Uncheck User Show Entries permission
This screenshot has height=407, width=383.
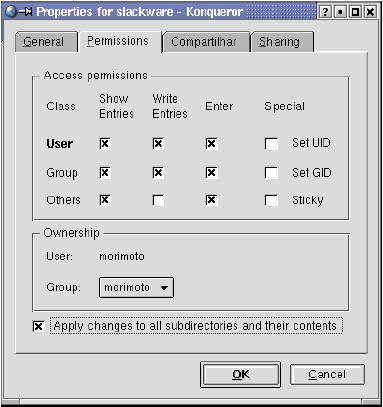pyautogui.click(x=105, y=144)
